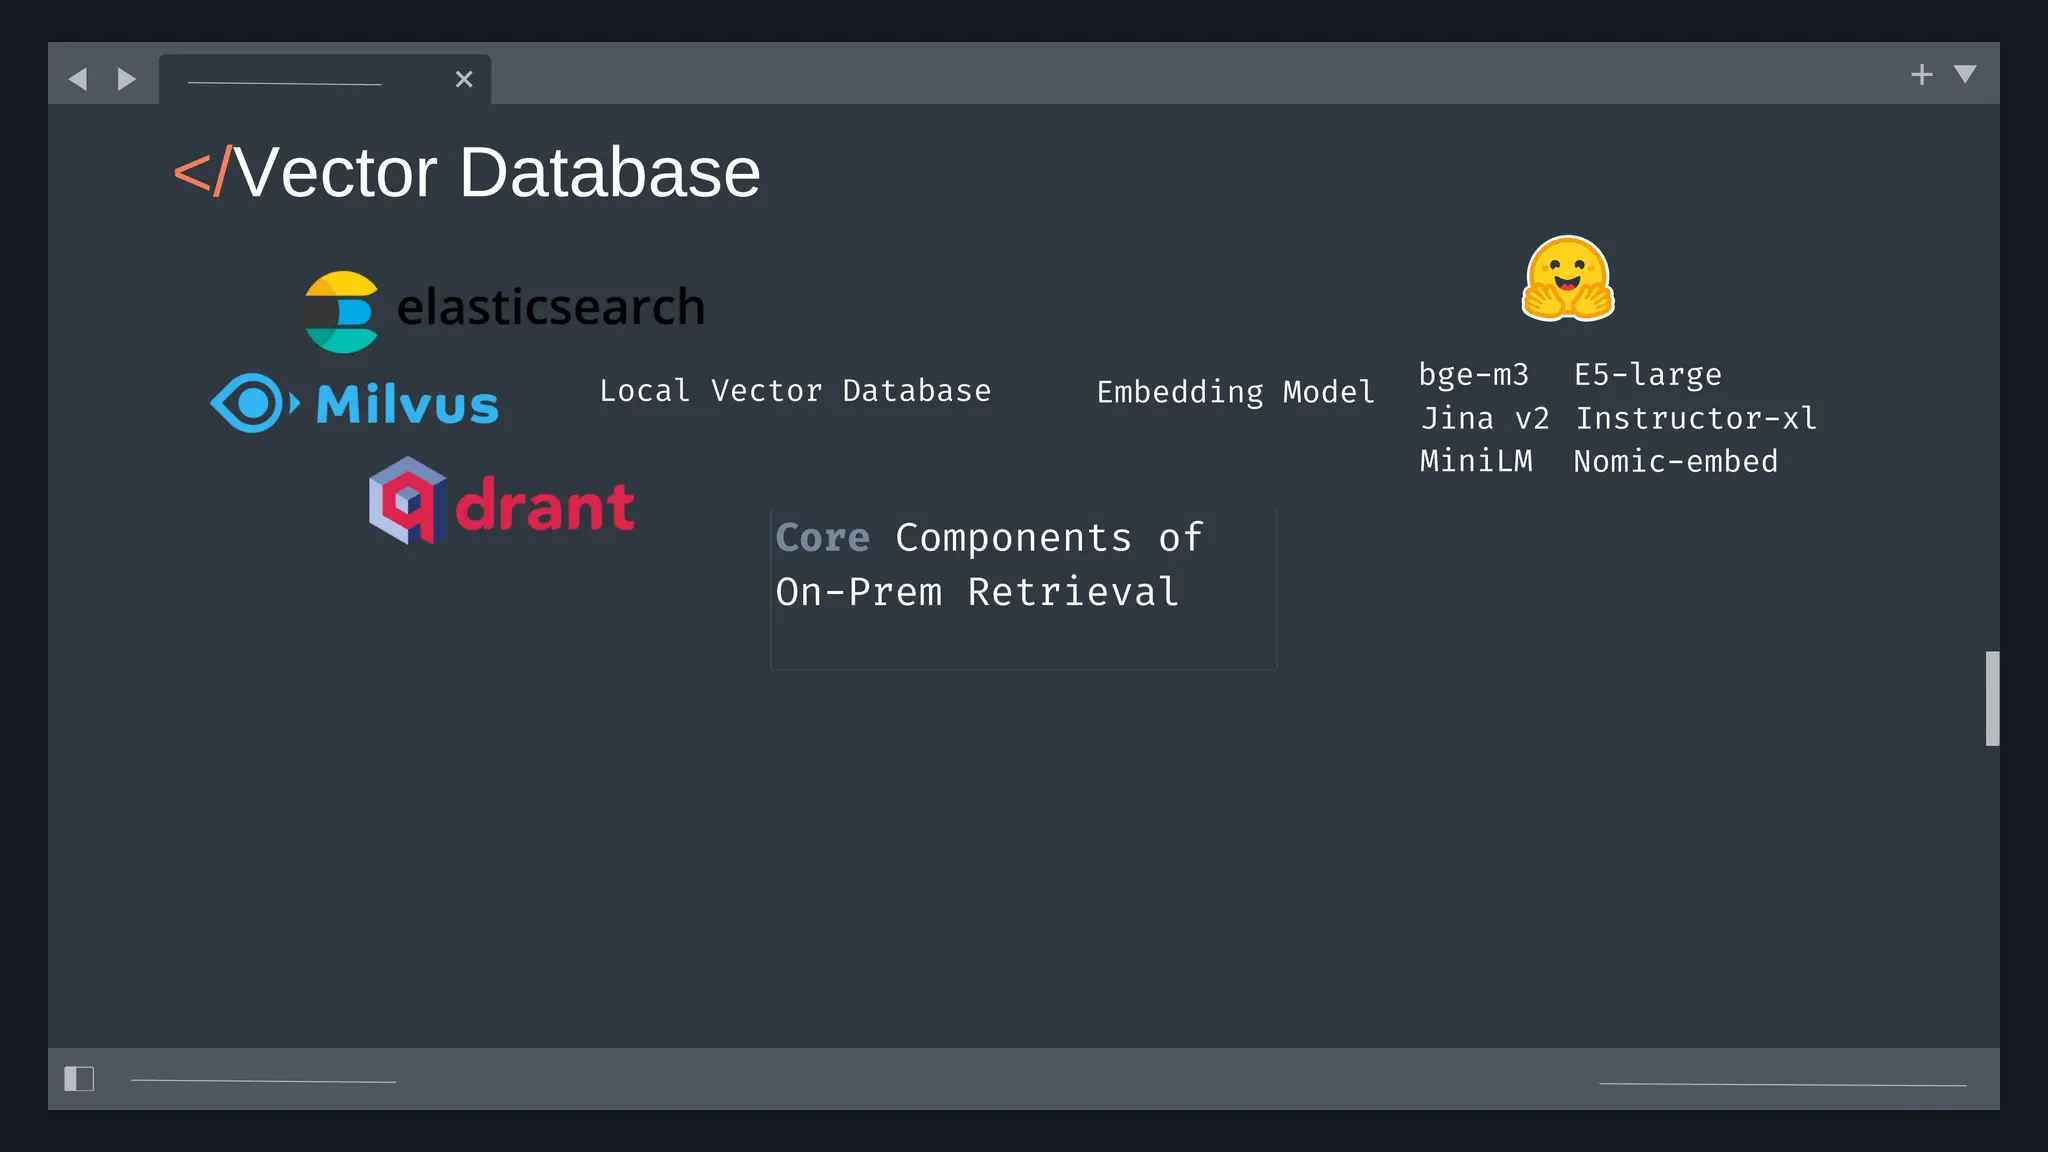
Task: Click the forward navigation arrow
Action: pos(126,79)
